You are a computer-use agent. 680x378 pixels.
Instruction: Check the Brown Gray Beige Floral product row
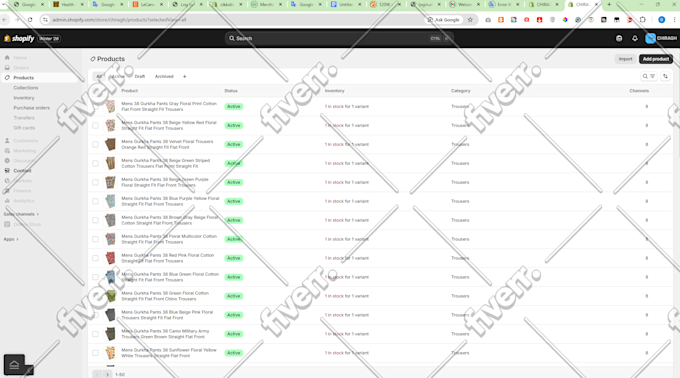(95, 220)
